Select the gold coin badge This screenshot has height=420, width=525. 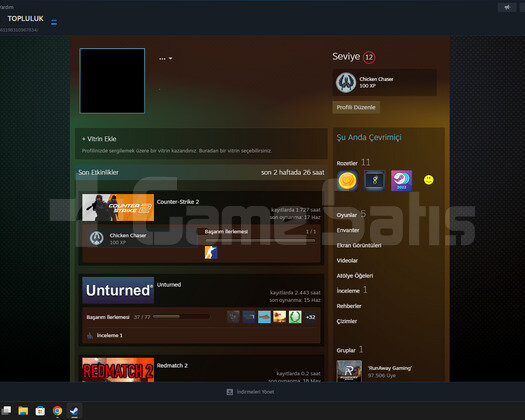pos(347,181)
